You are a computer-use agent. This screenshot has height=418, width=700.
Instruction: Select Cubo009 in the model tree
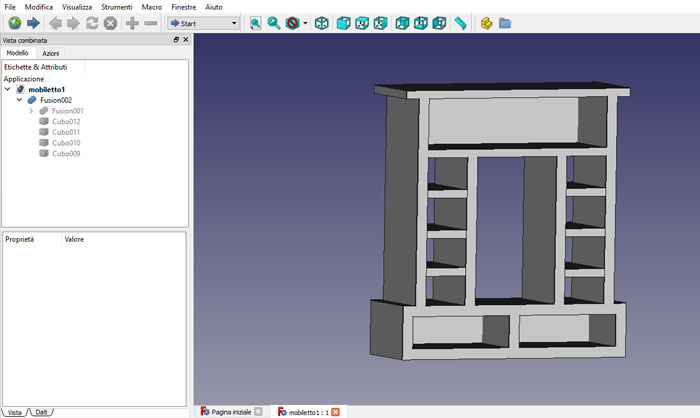[66, 154]
